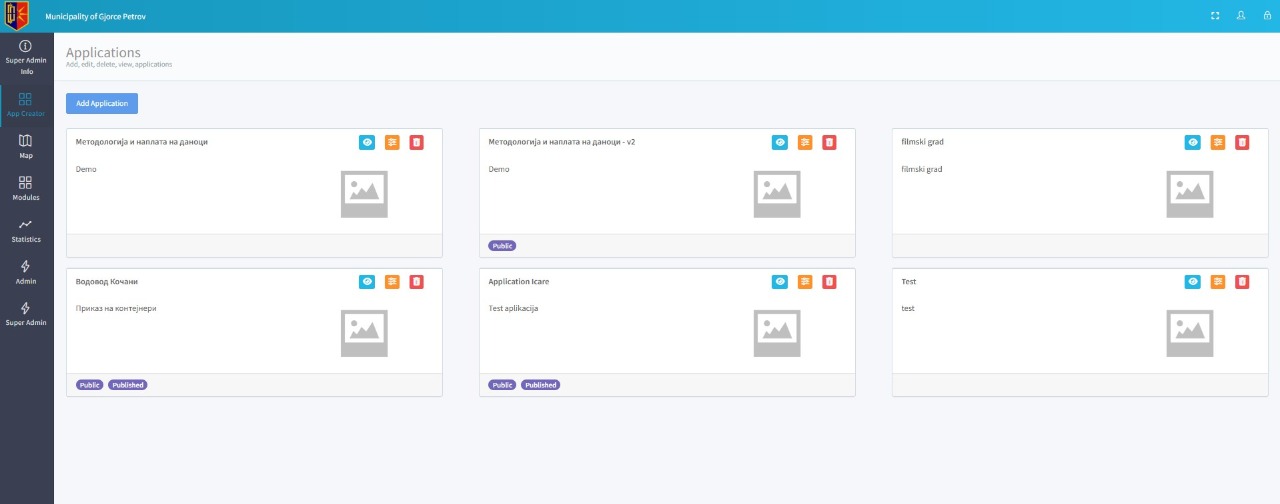Click the Applications page heading
Image resolution: width=1280 pixels, height=504 pixels.
(x=103, y=52)
